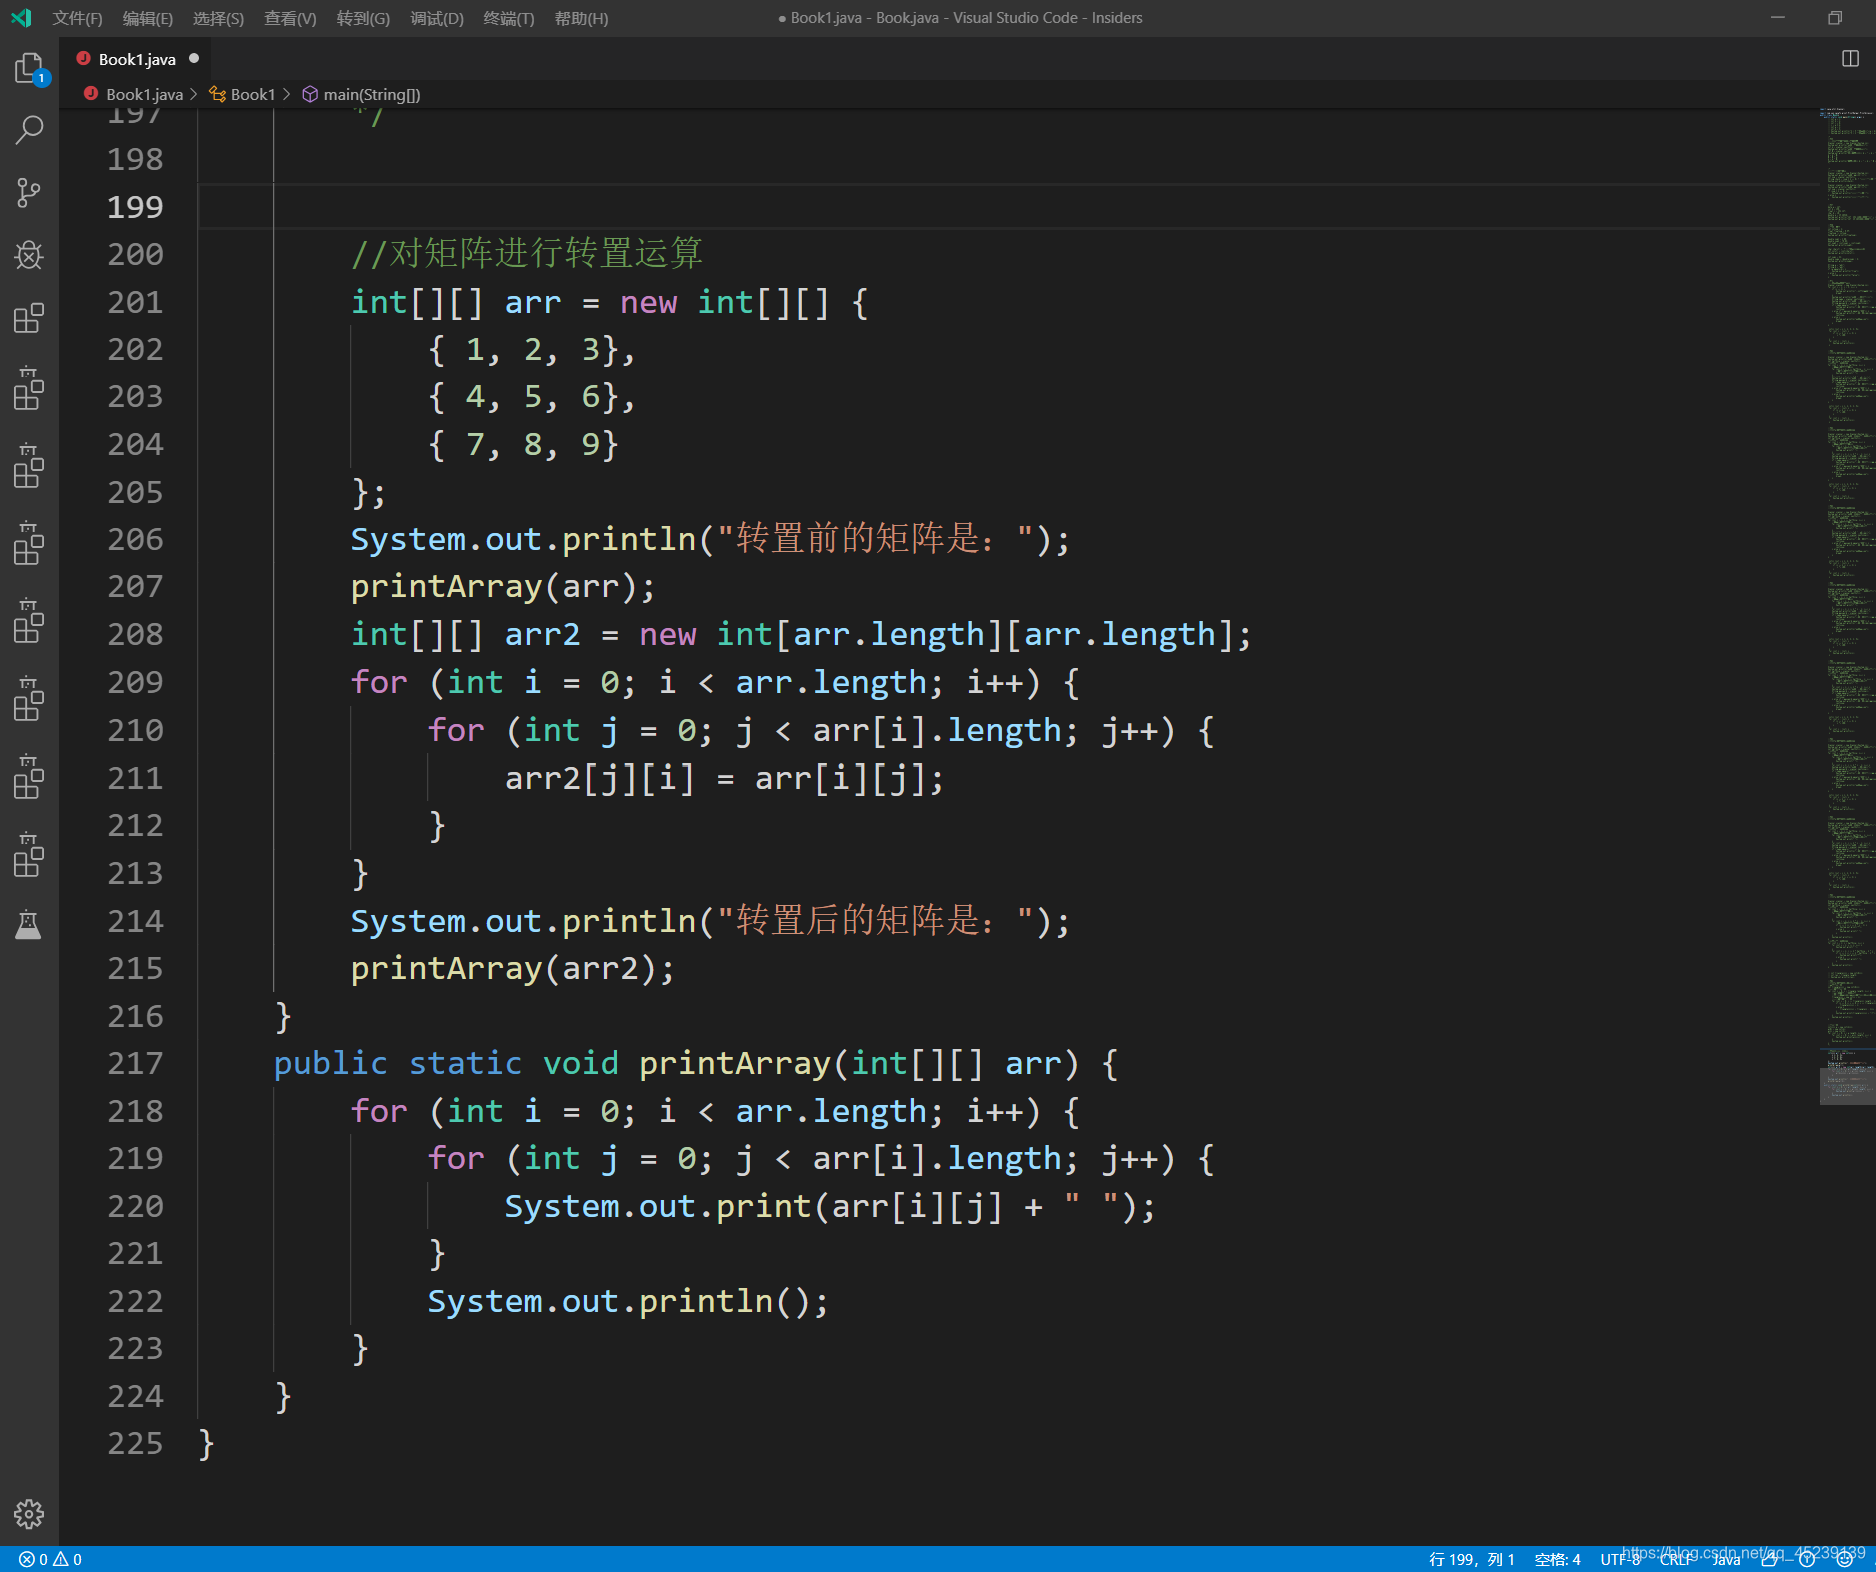Viewport: 1876px width, 1572px height.
Task: Select the Book1.java editor tab
Action: [x=137, y=59]
